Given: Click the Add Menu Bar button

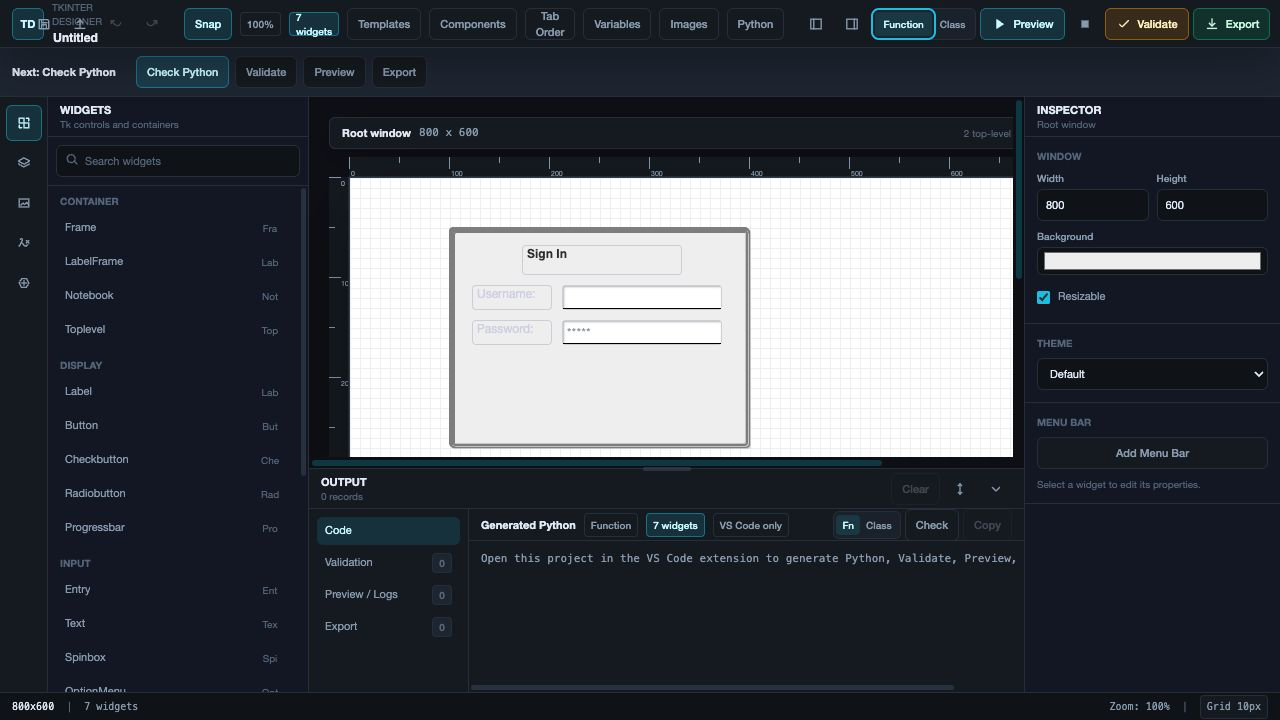Looking at the screenshot, I should point(1152,453).
